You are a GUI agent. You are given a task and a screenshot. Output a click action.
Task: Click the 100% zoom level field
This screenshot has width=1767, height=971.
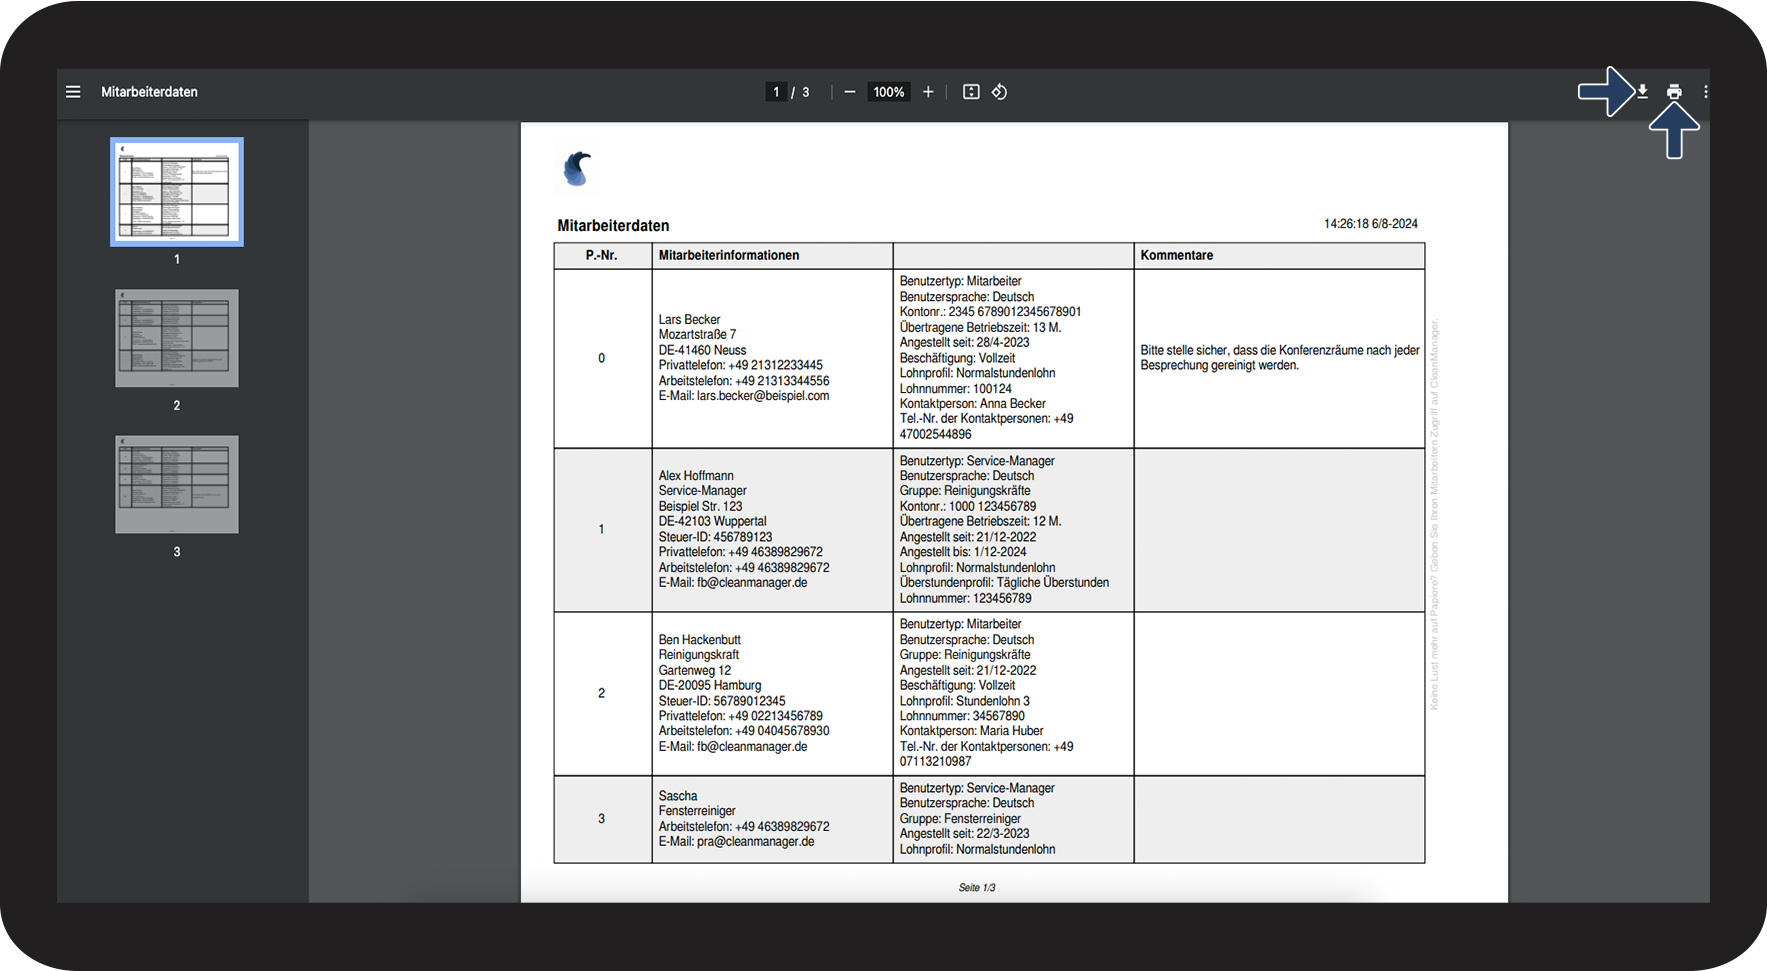point(889,92)
